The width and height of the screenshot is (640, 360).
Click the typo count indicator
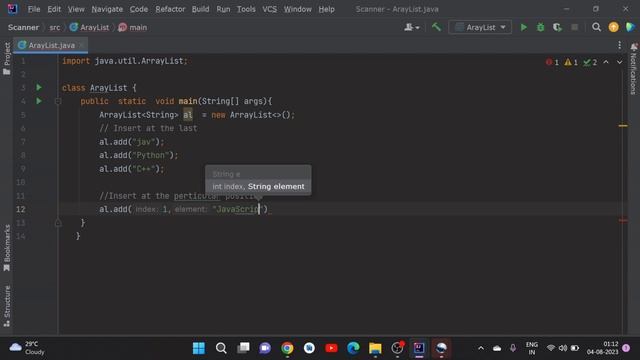(x=590, y=62)
